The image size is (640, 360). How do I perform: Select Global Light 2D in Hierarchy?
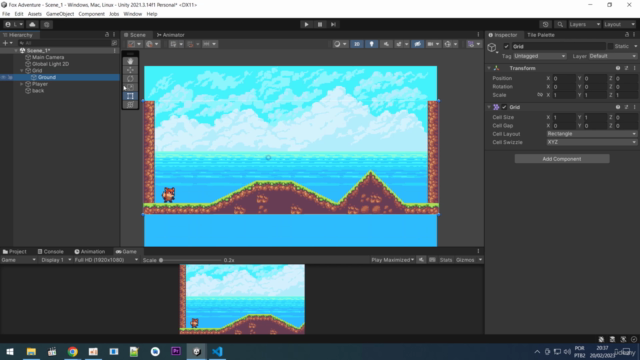tap(50, 64)
